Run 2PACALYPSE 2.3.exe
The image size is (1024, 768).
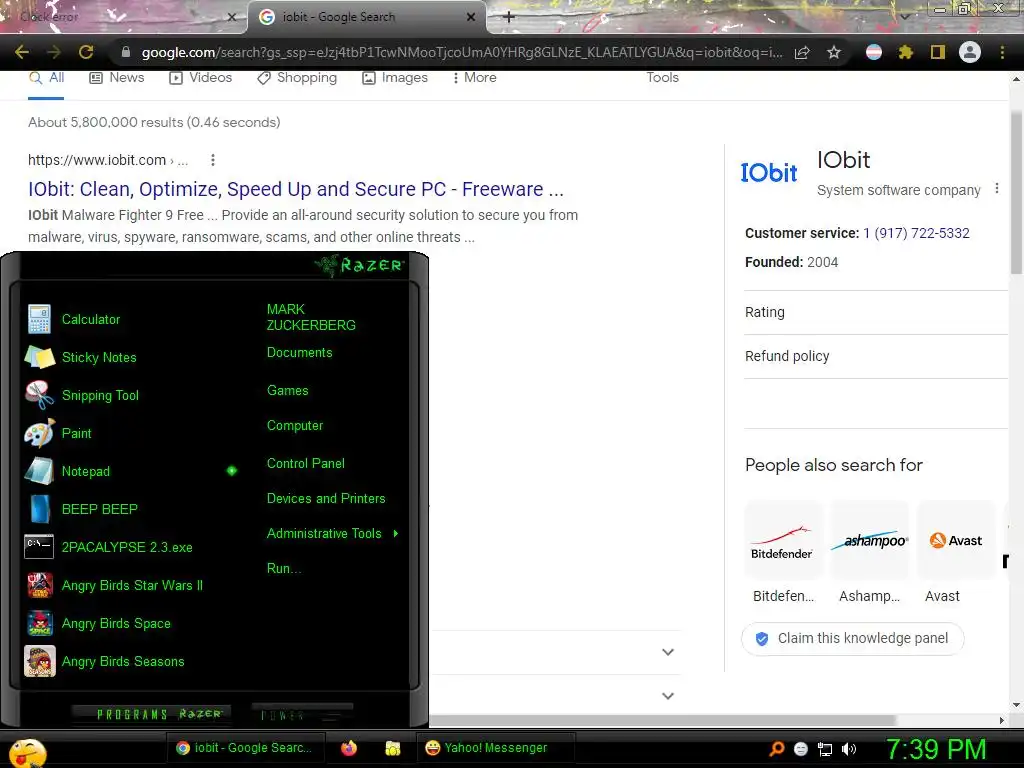[127, 547]
